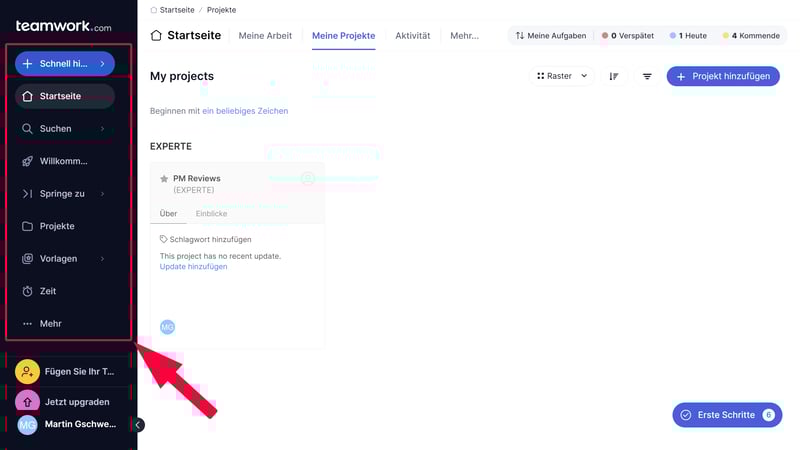Image resolution: width=800 pixels, height=450 pixels.
Task: Click the Martin Gschwe... profile name
Action: (x=80, y=424)
